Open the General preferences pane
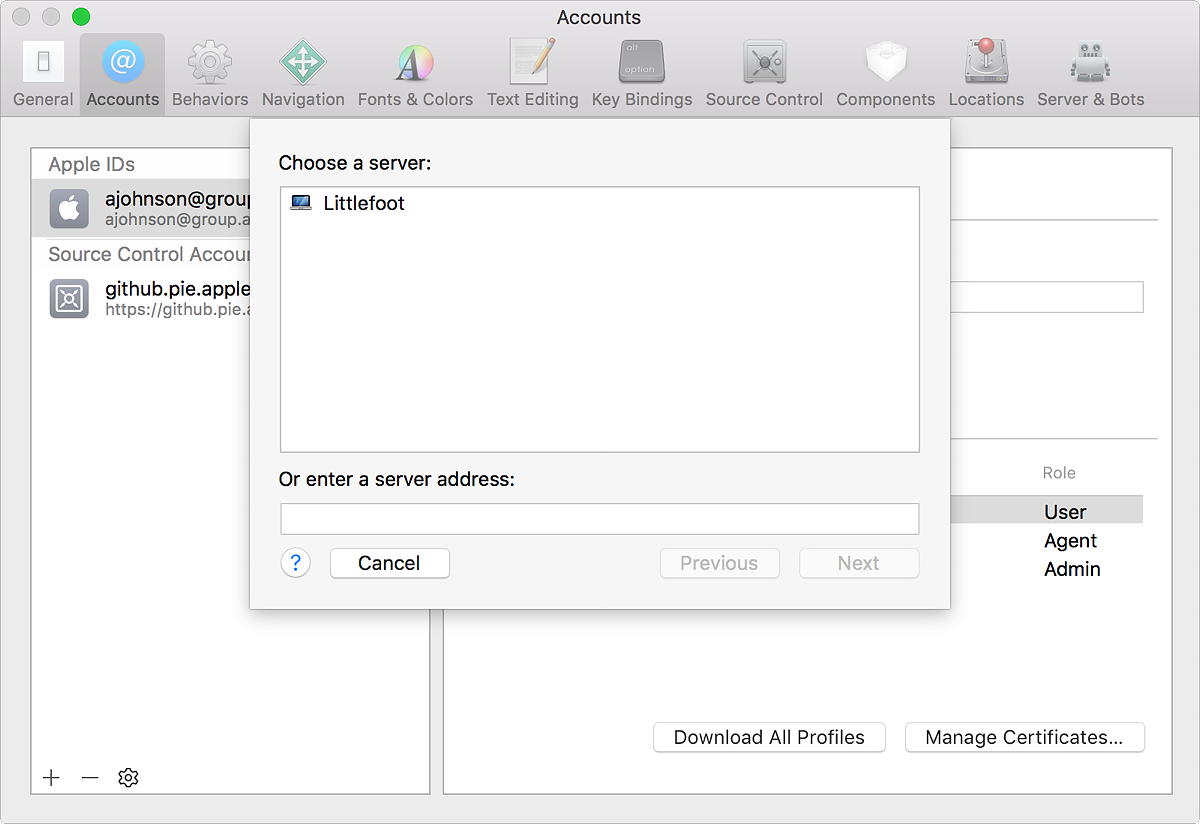 tap(43, 75)
